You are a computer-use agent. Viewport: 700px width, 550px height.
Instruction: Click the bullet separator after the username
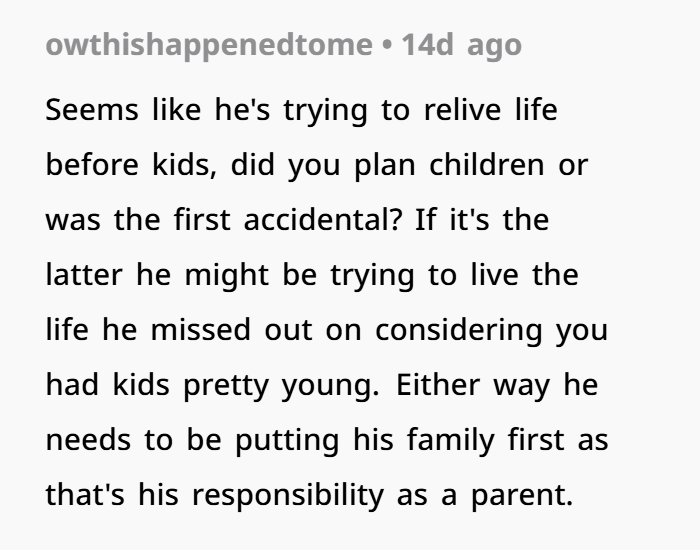(387, 46)
